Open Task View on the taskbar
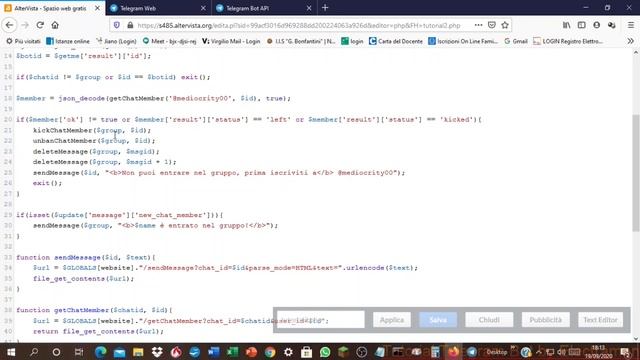 click(x=79, y=352)
